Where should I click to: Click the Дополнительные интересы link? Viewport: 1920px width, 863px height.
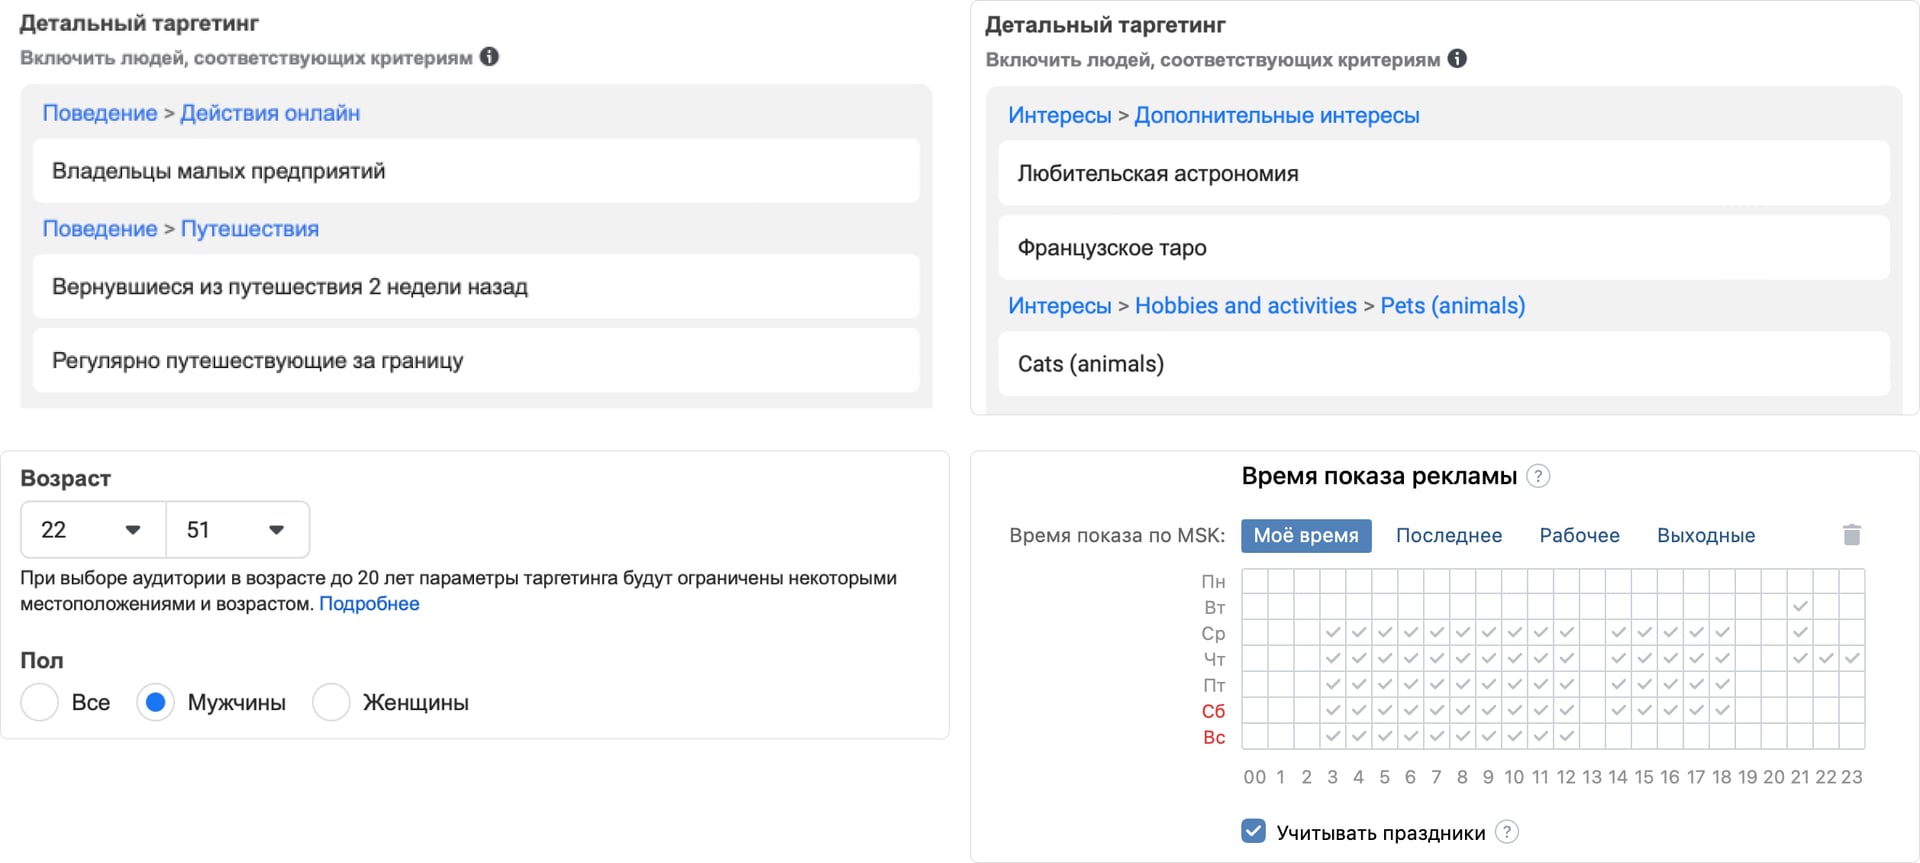point(1277,116)
